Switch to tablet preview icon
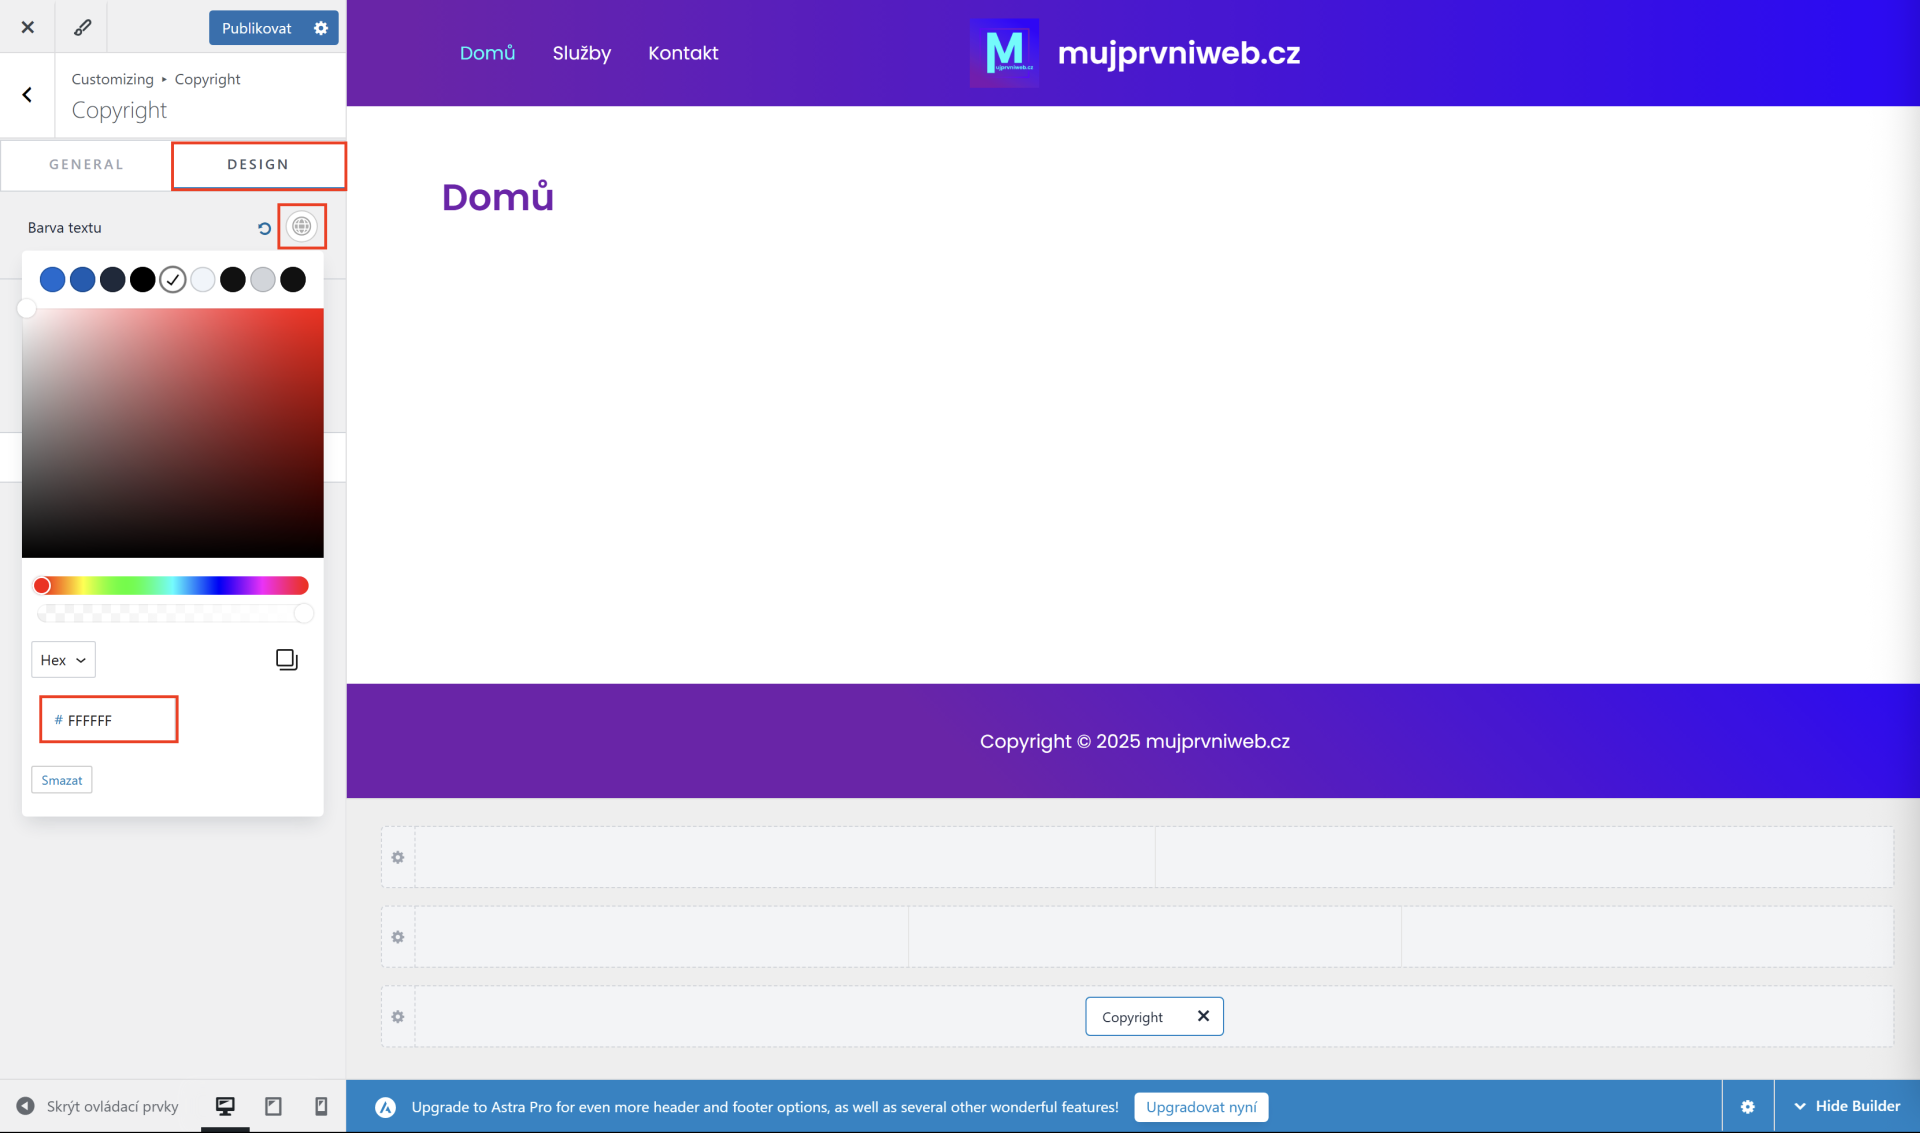Viewport: 1920px width, 1133px height. [x=273, y=1105]
